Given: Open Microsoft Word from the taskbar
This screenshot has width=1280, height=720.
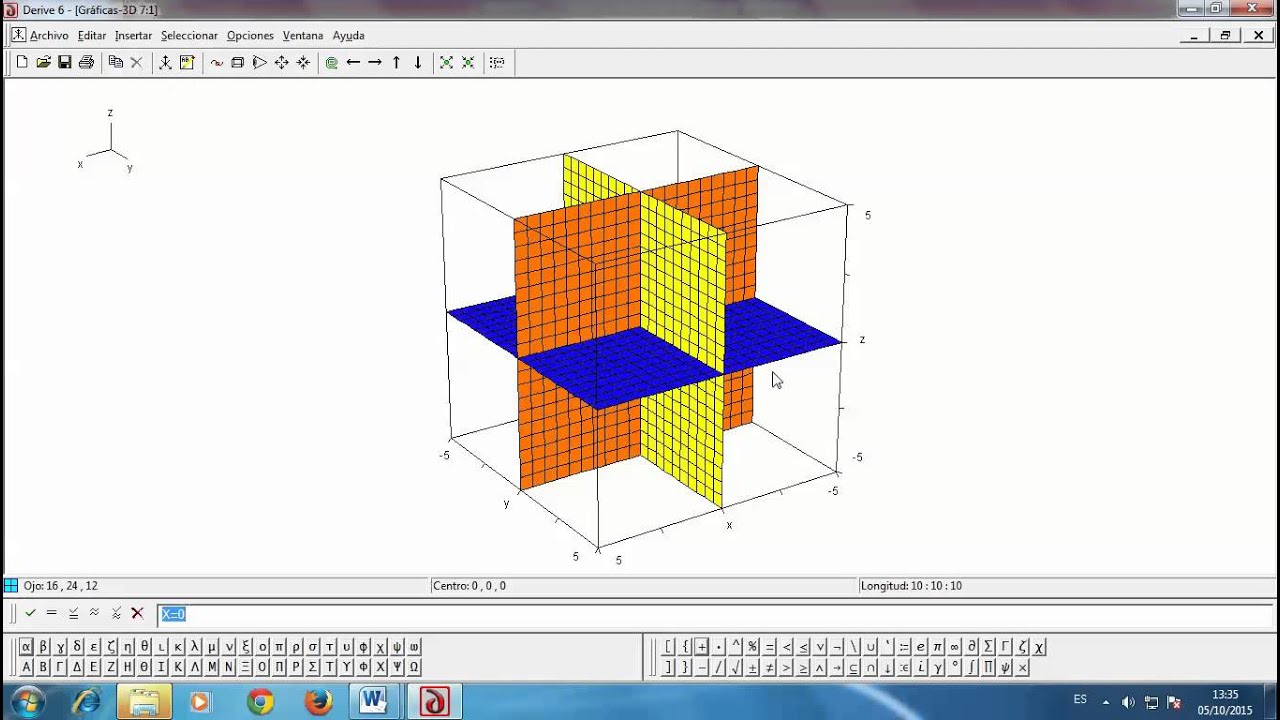Looking at the screenshot, I should tap(375, 702).
